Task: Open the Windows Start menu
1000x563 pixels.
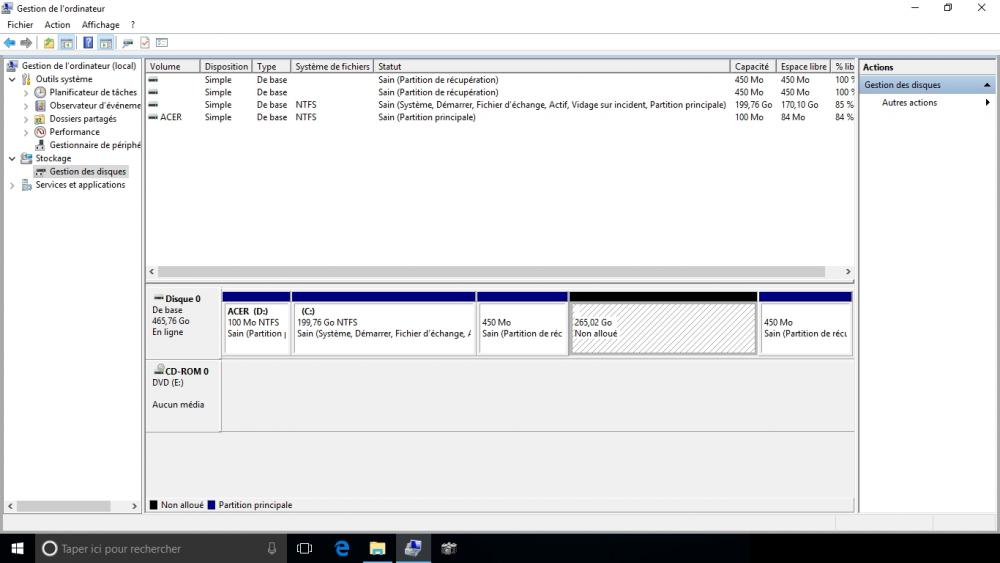Action: pyautogui.click(x=17, y=548)
